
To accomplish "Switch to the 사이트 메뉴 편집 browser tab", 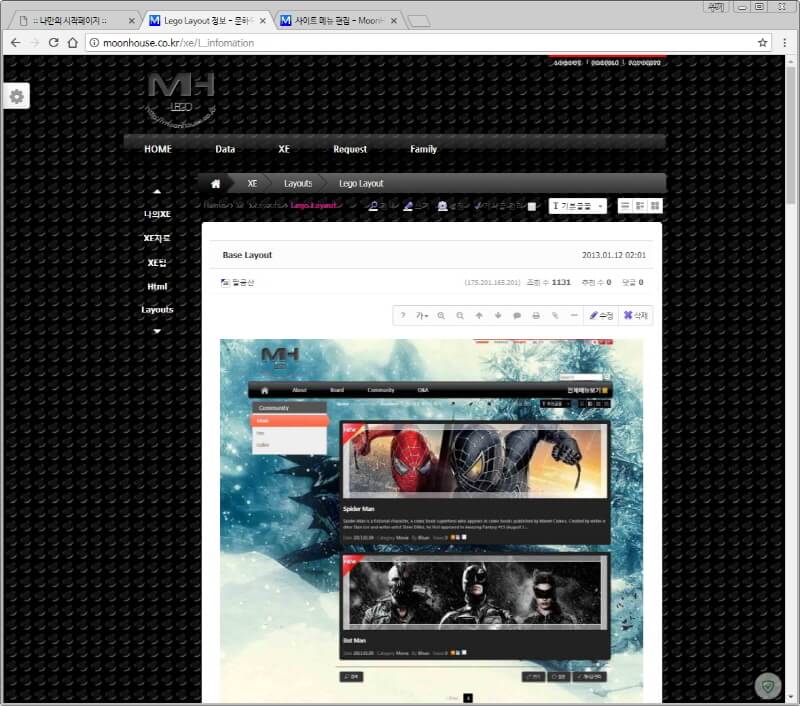I will [x=338, y=21].
